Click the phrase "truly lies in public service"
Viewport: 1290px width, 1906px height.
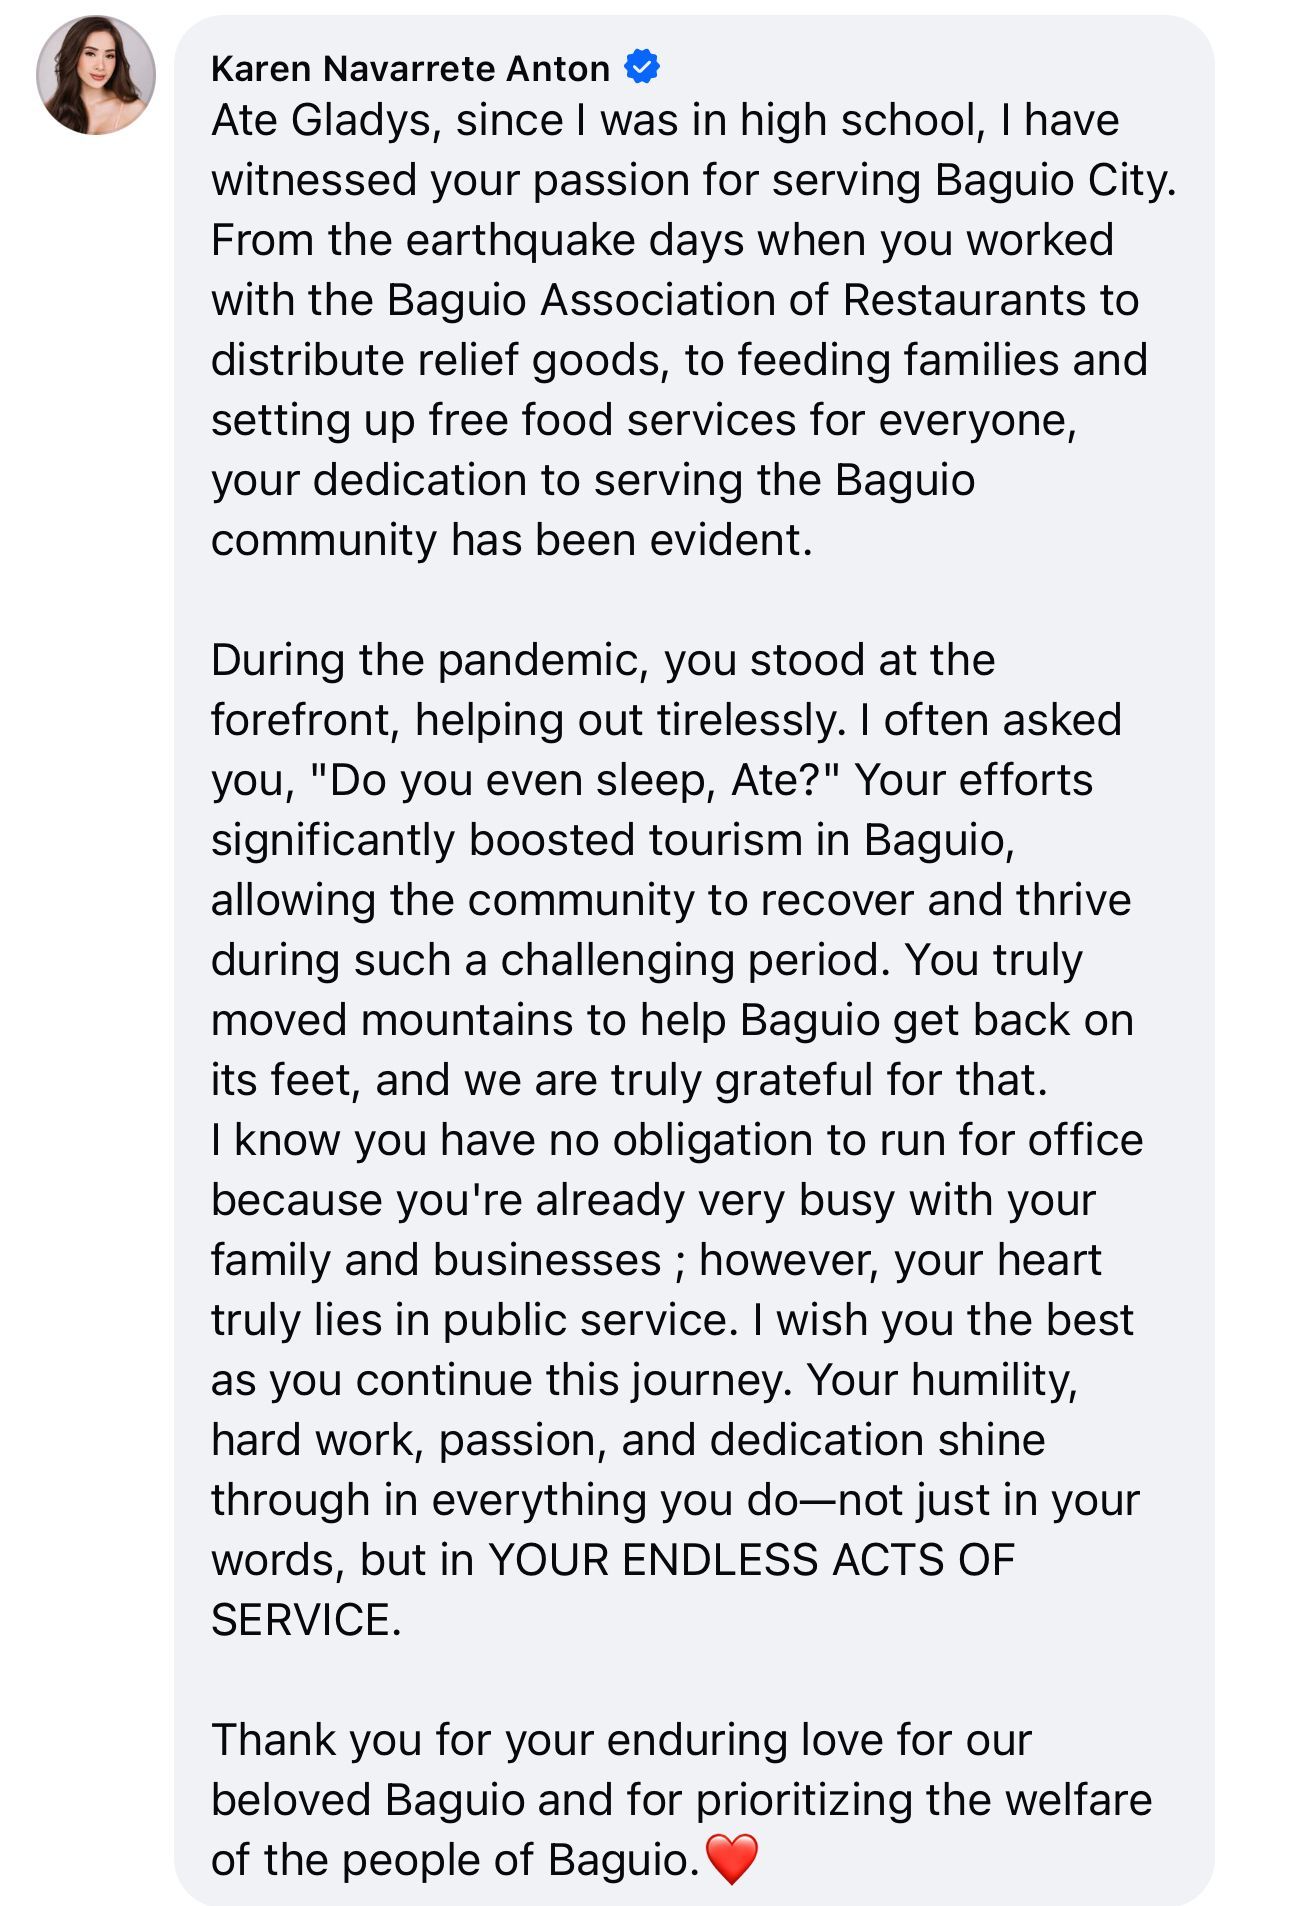(470, 1321)
